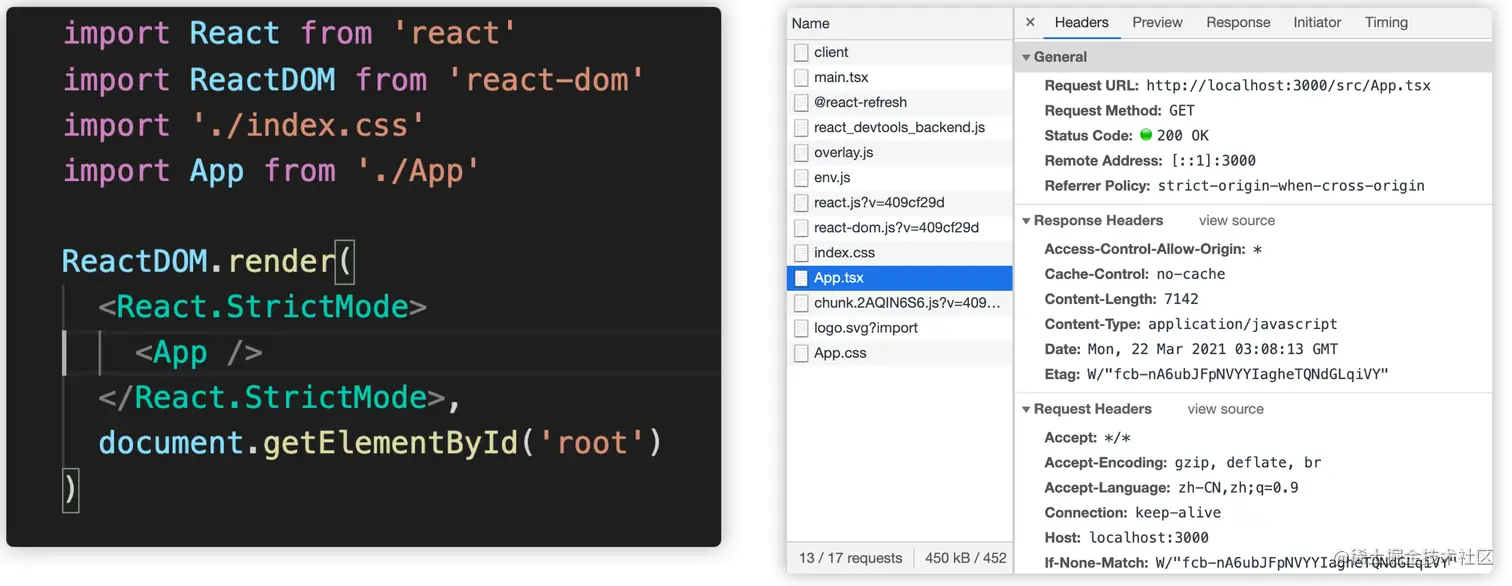The height and width of the screenshot is (586, 1512).
Task: Click the file icon beside index.css
Action: click(x=801, y=252)
